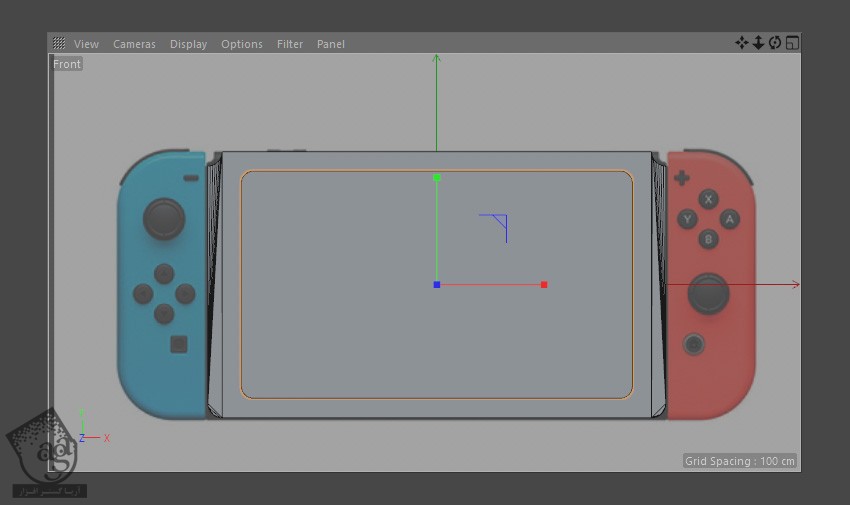Viewport: 850px width, 505px height.
Task: Open the Display menu
Action: (188, 44)
